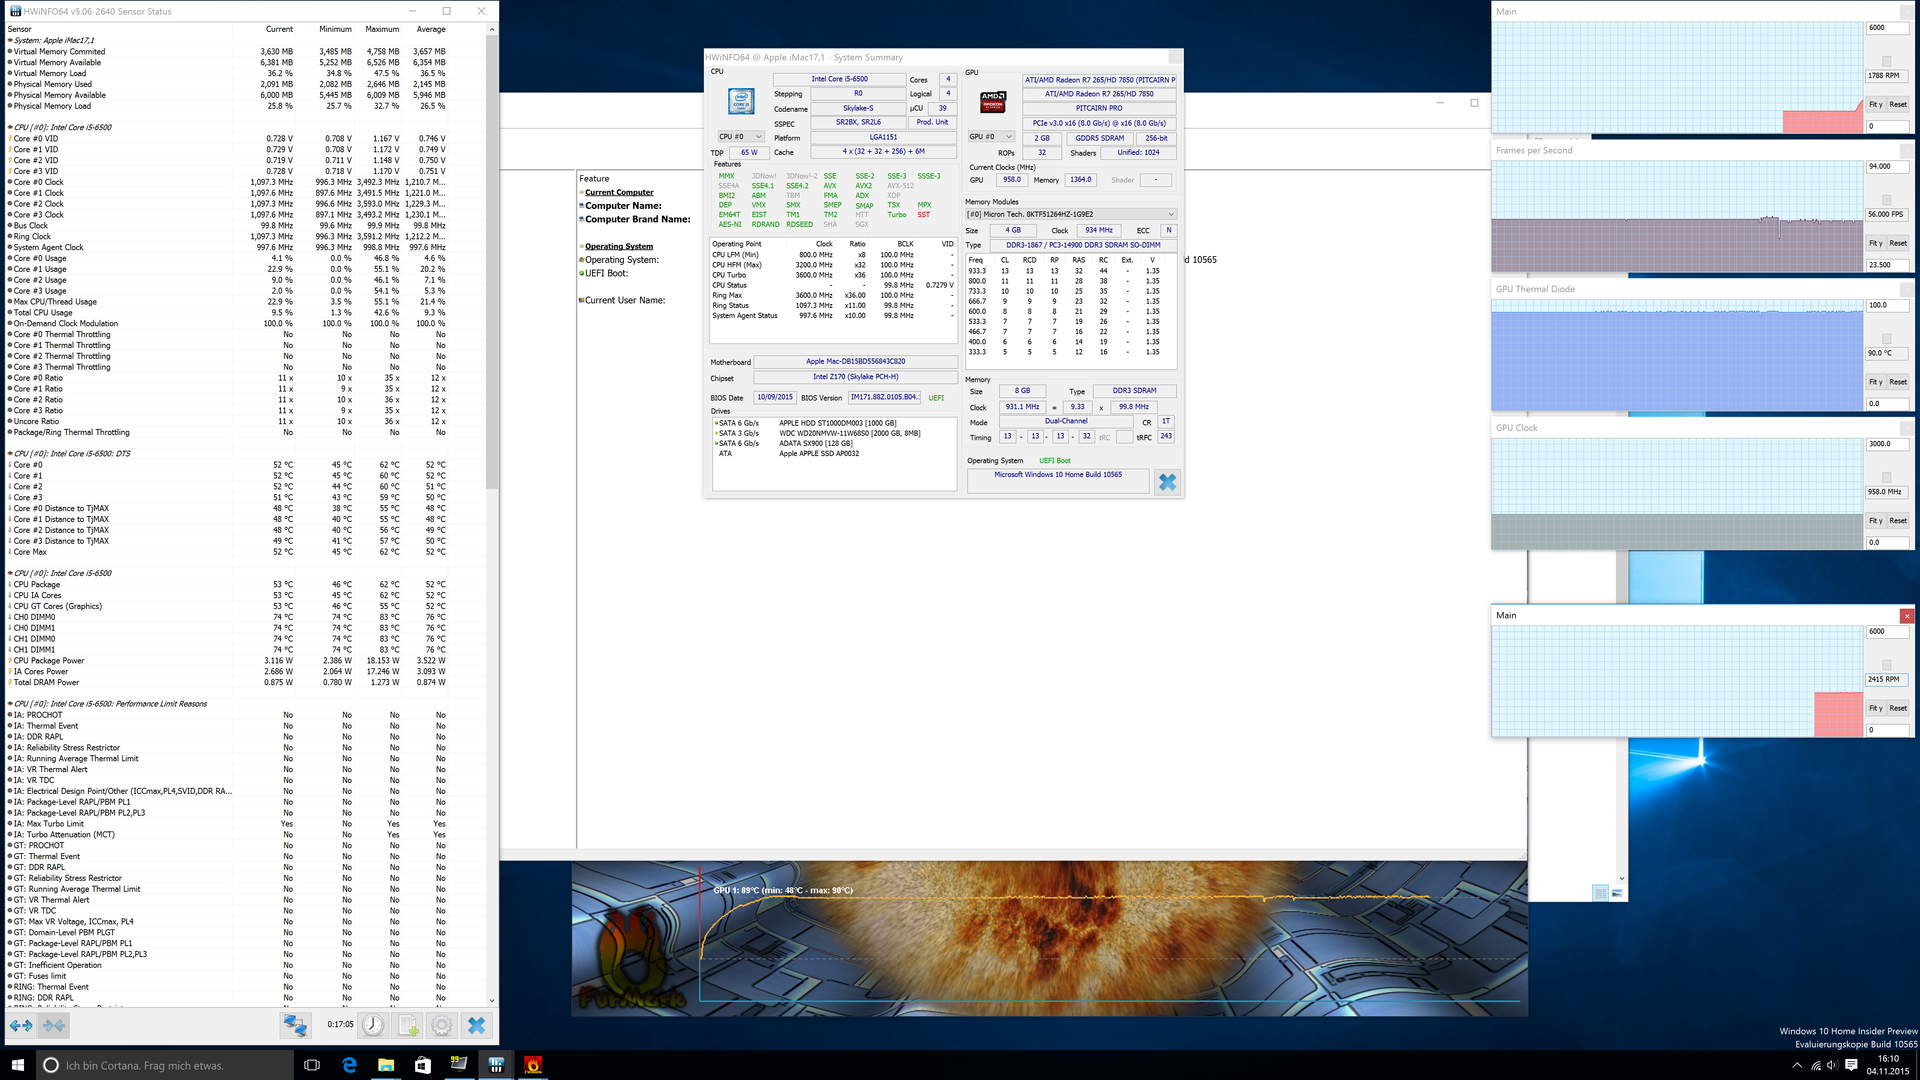Click Fit y in Frames per Second graph

[x=1876, y=243]
